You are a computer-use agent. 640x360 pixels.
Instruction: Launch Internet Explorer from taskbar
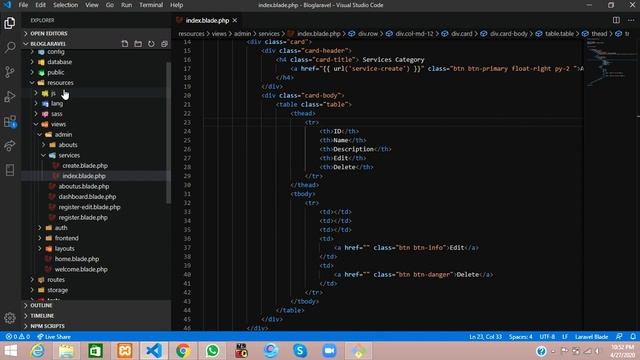[x=38, y=351]
